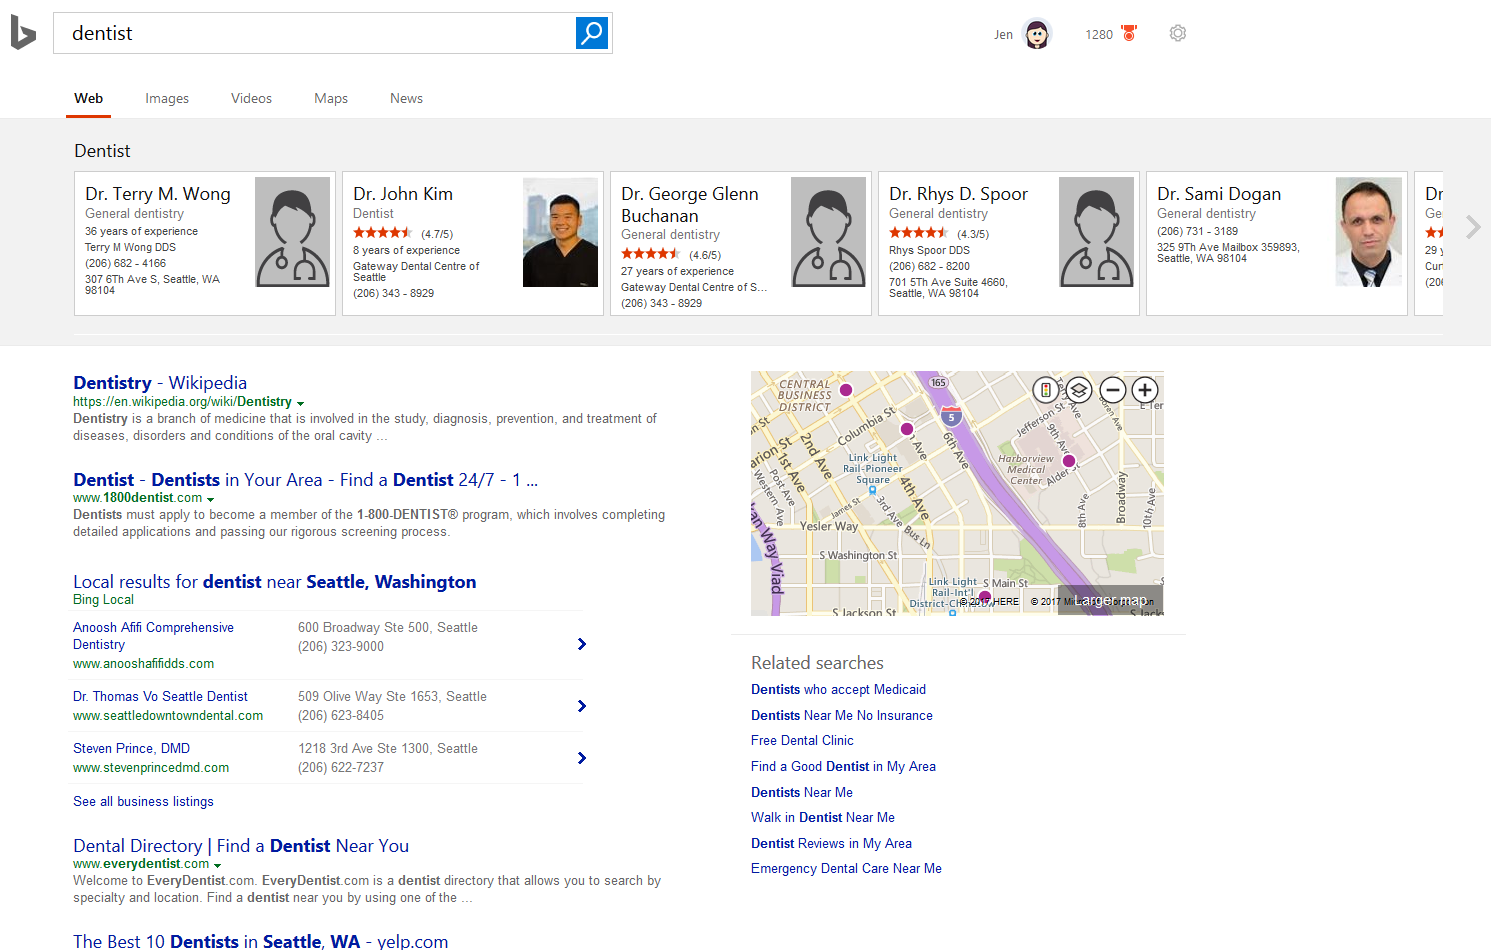1491x950 pixels.
Task: Open the rewards medal icon
Action: click(1129, 33)
